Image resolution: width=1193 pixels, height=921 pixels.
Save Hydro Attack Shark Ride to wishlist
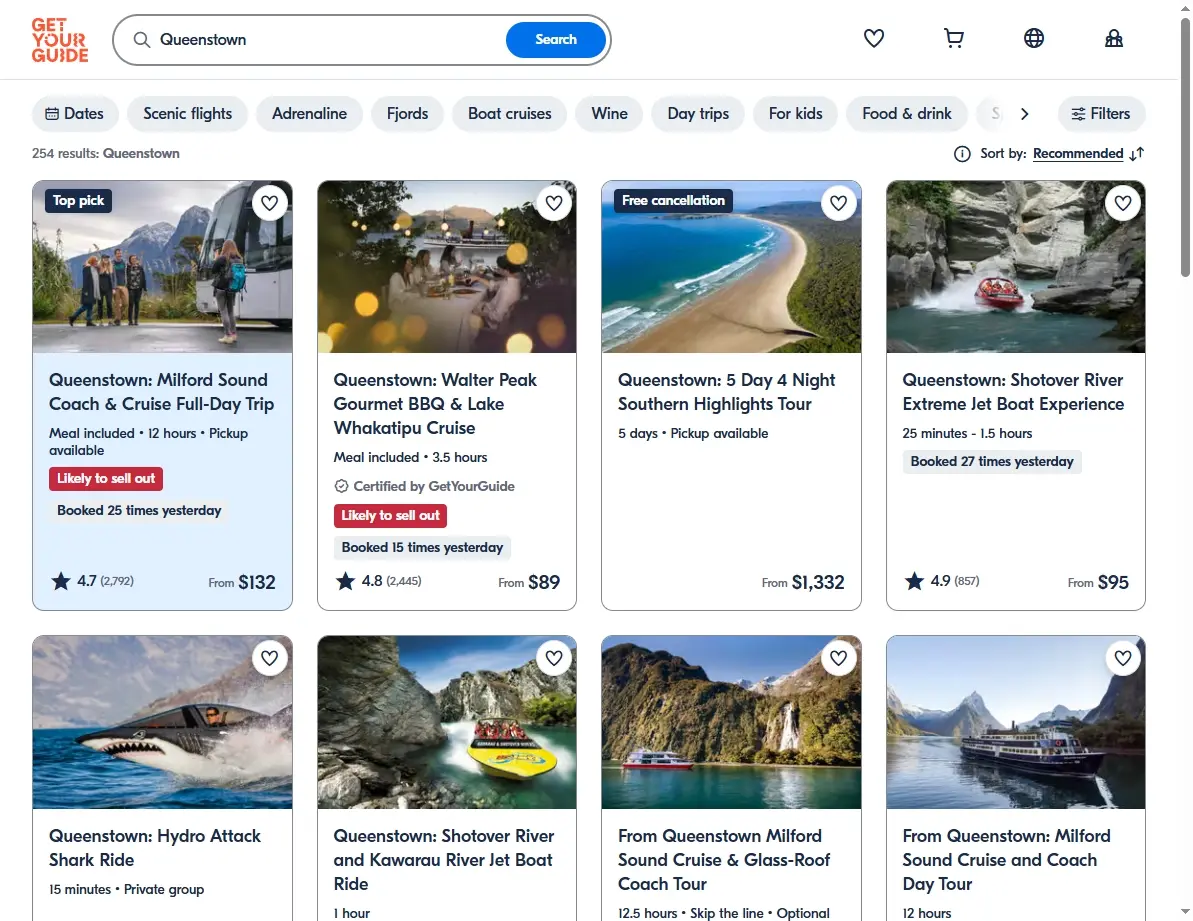[x=269, y=658]
